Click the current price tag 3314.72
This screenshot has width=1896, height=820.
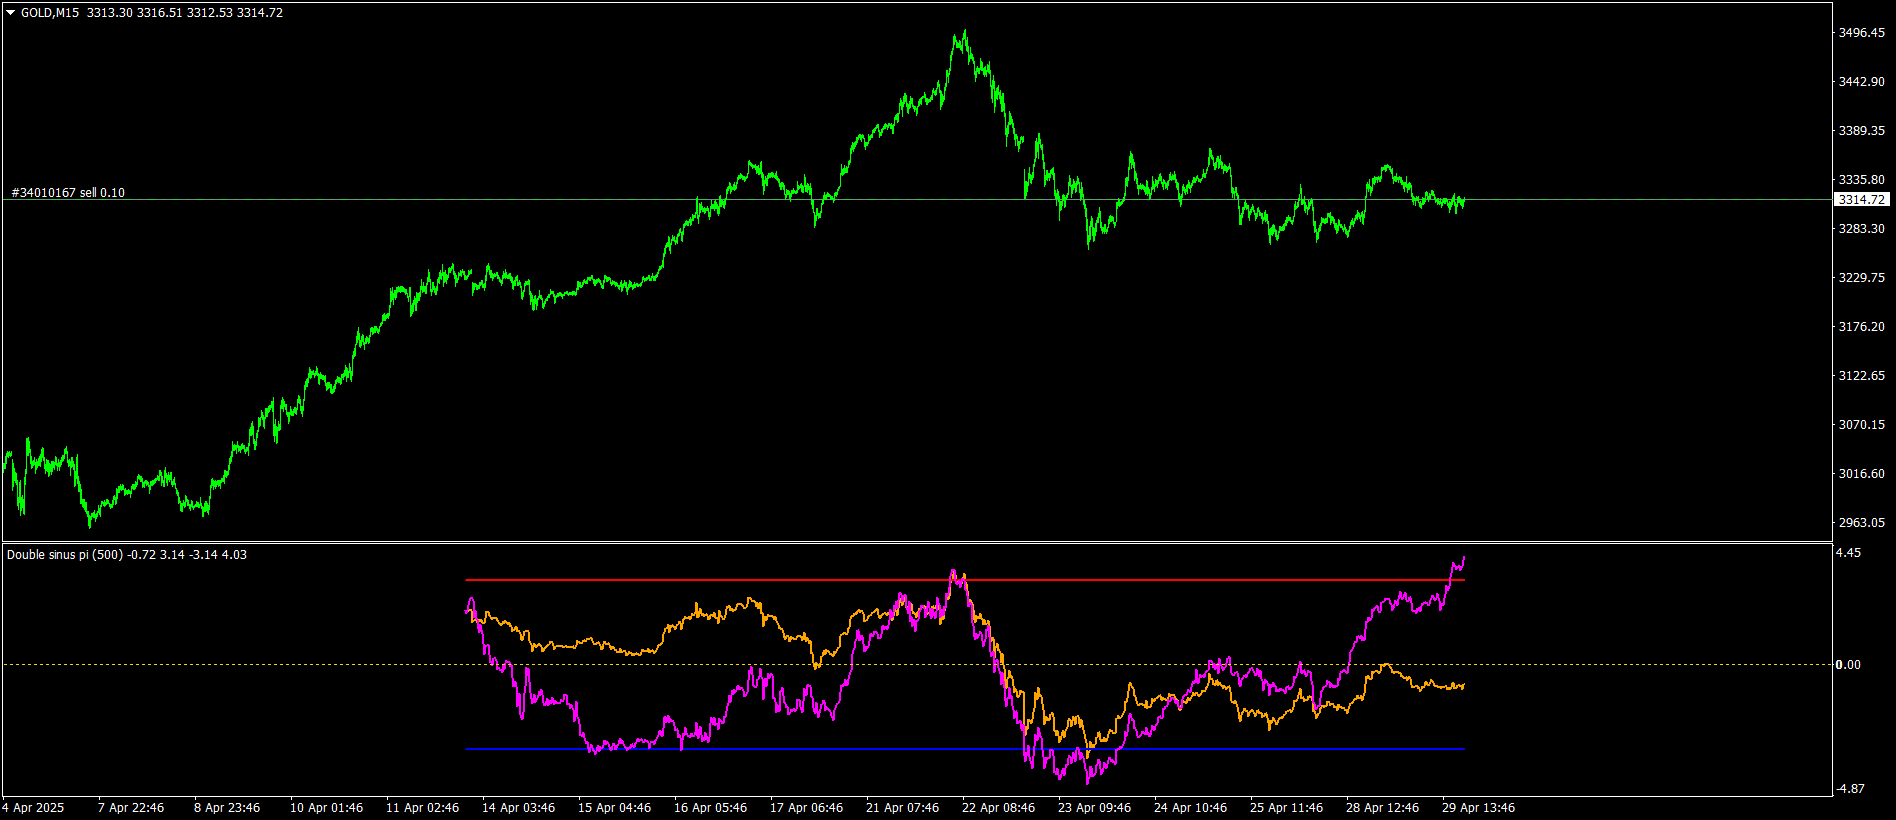pos(1861,200)
